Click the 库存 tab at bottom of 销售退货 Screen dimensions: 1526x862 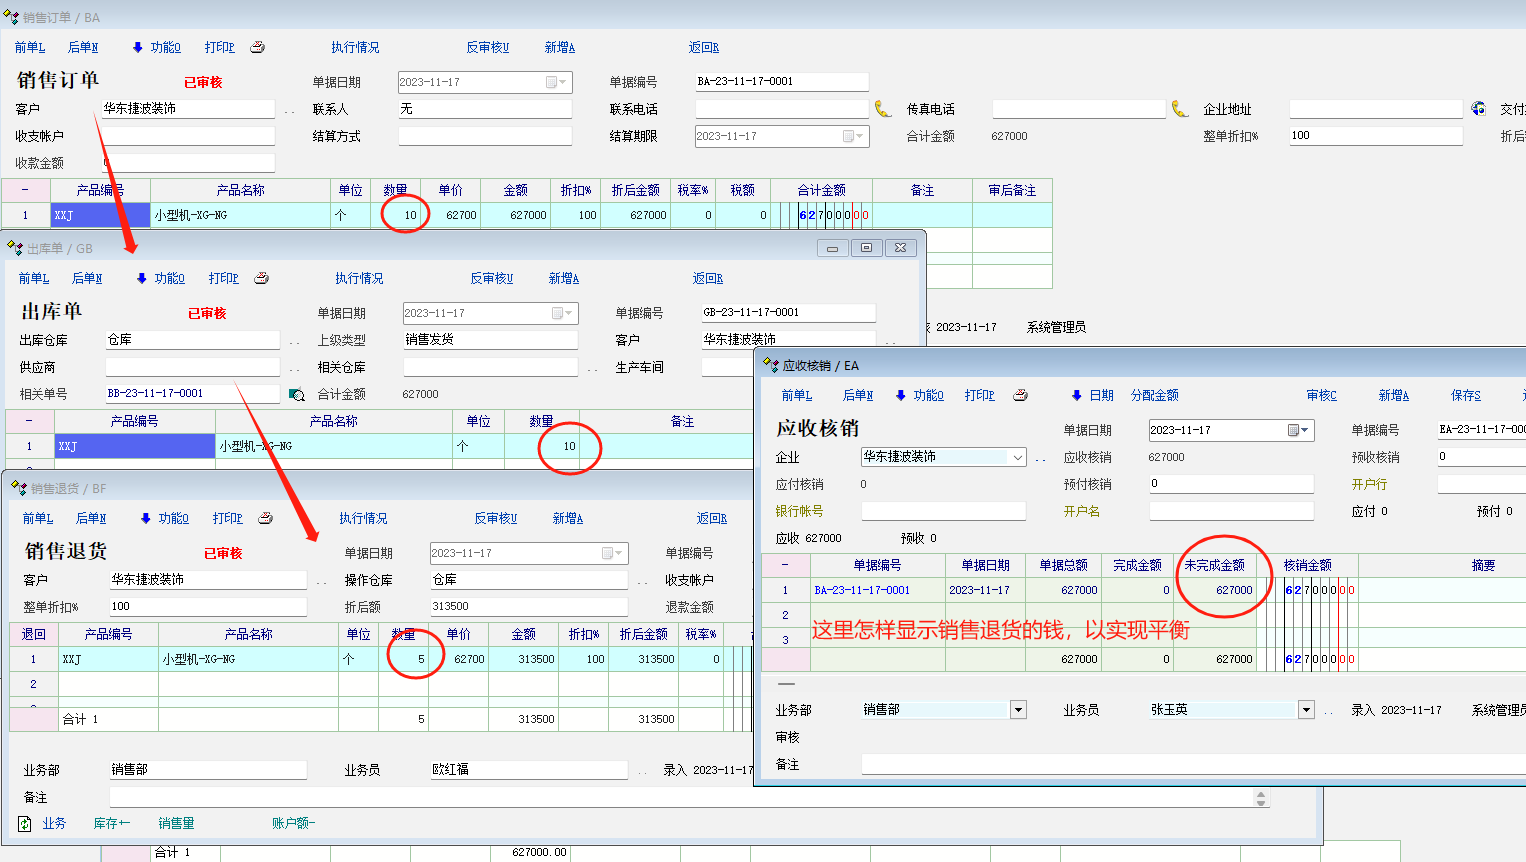click(x=111, y=823)
